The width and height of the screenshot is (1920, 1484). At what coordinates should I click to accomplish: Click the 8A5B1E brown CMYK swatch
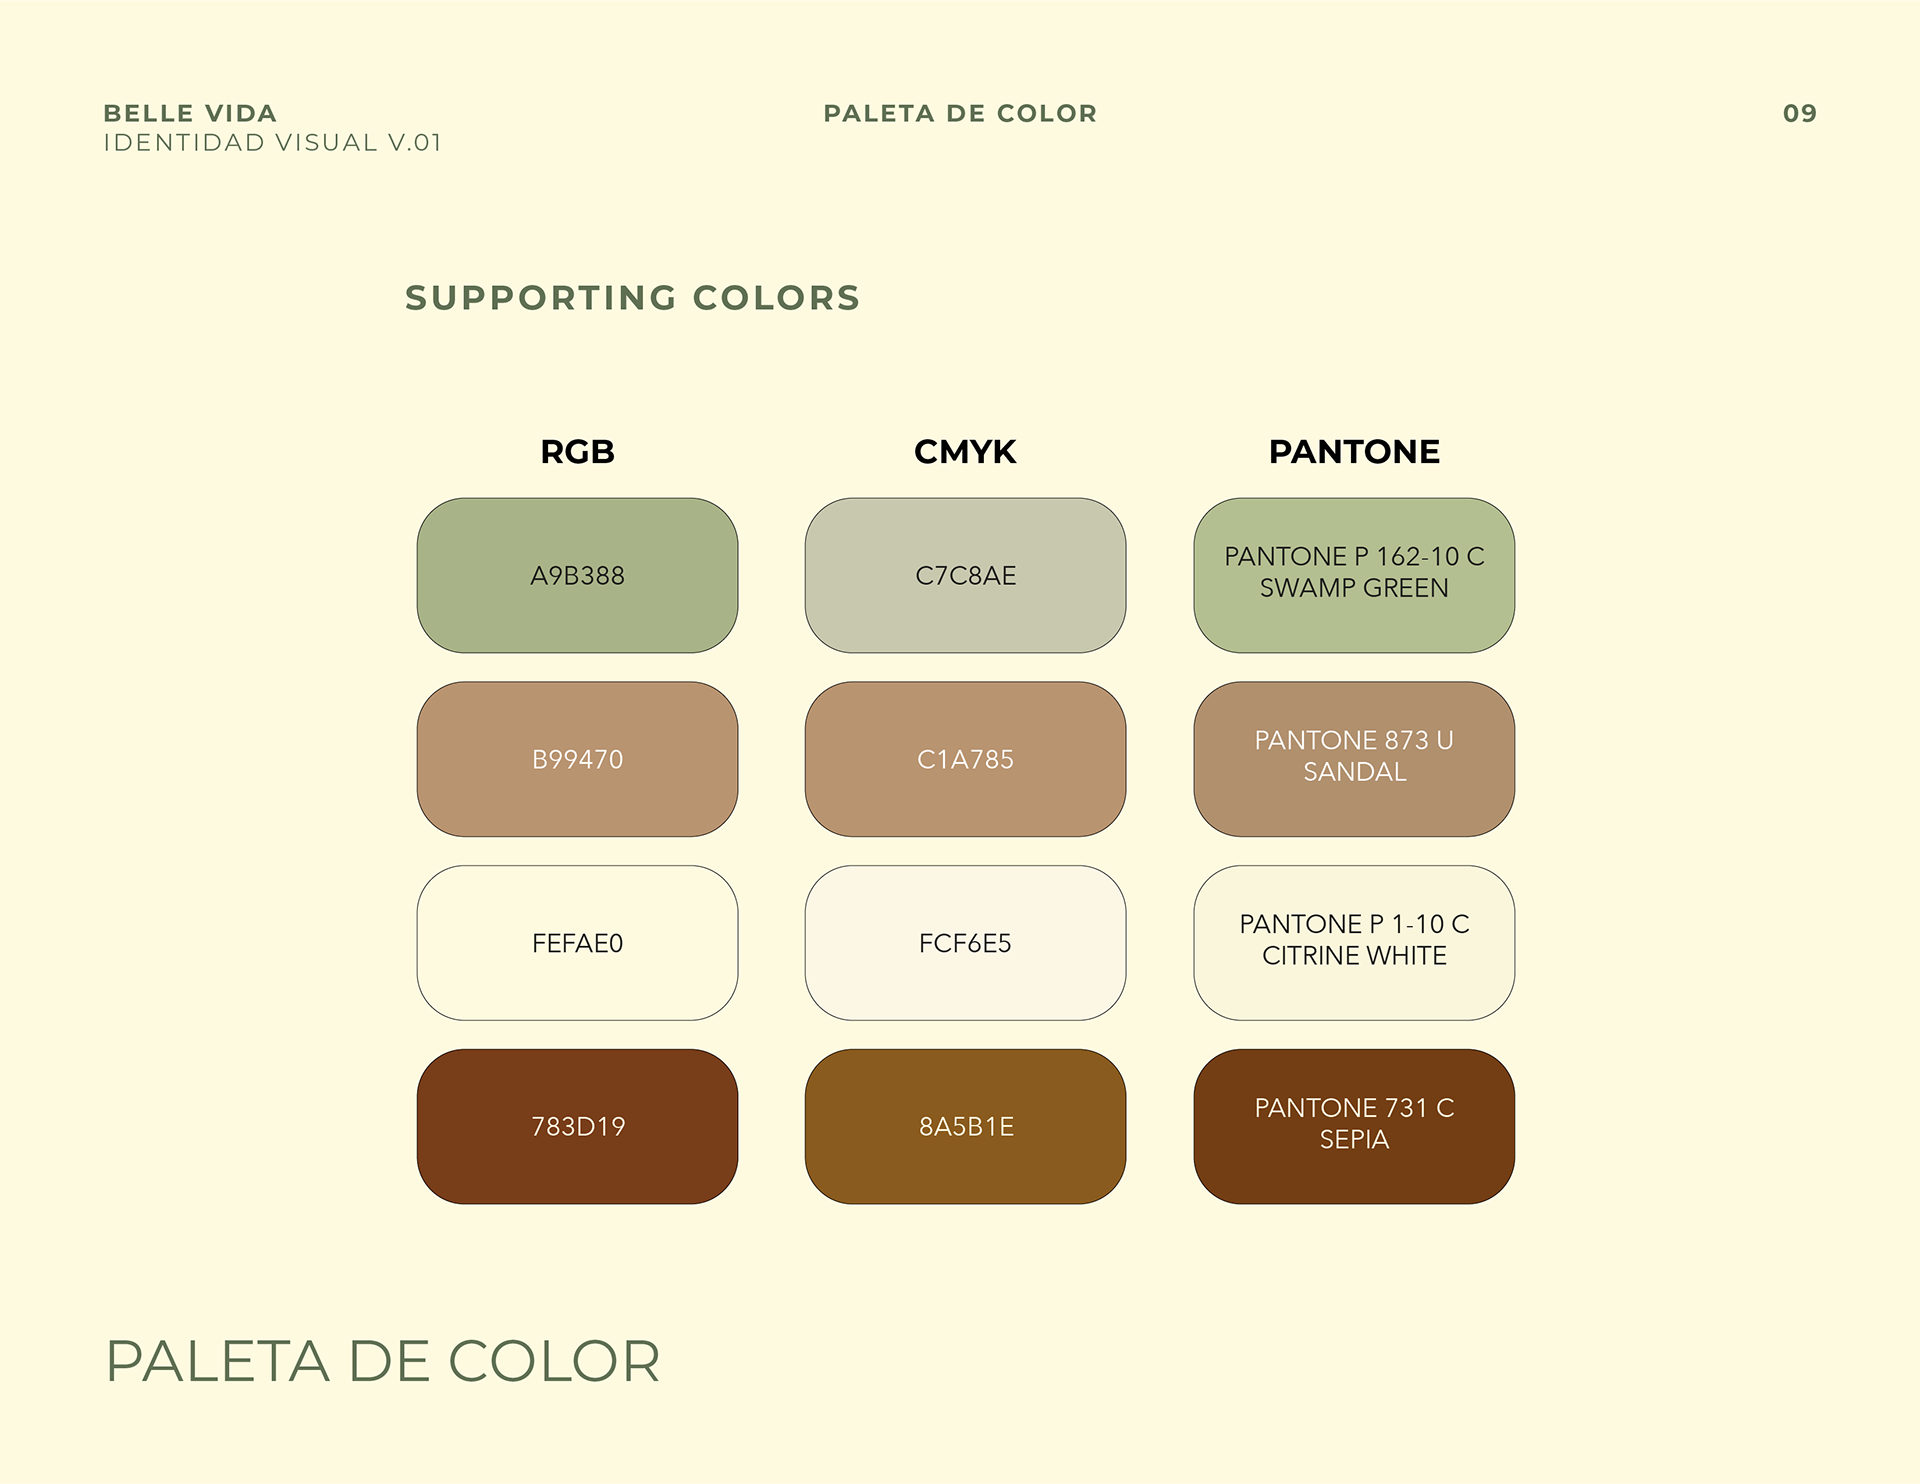965,1126
